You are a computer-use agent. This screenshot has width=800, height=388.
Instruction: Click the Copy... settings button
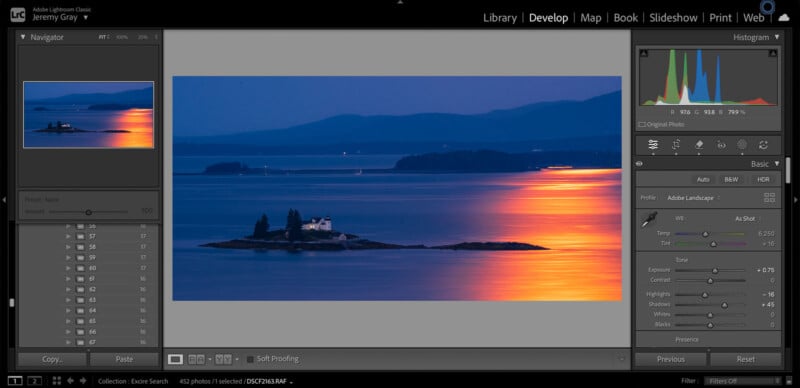pos(52,359)
